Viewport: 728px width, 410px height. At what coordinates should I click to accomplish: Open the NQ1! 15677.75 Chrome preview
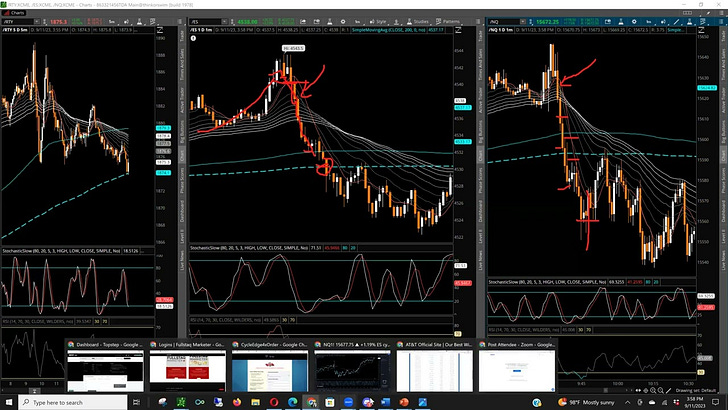pos(352,366)
